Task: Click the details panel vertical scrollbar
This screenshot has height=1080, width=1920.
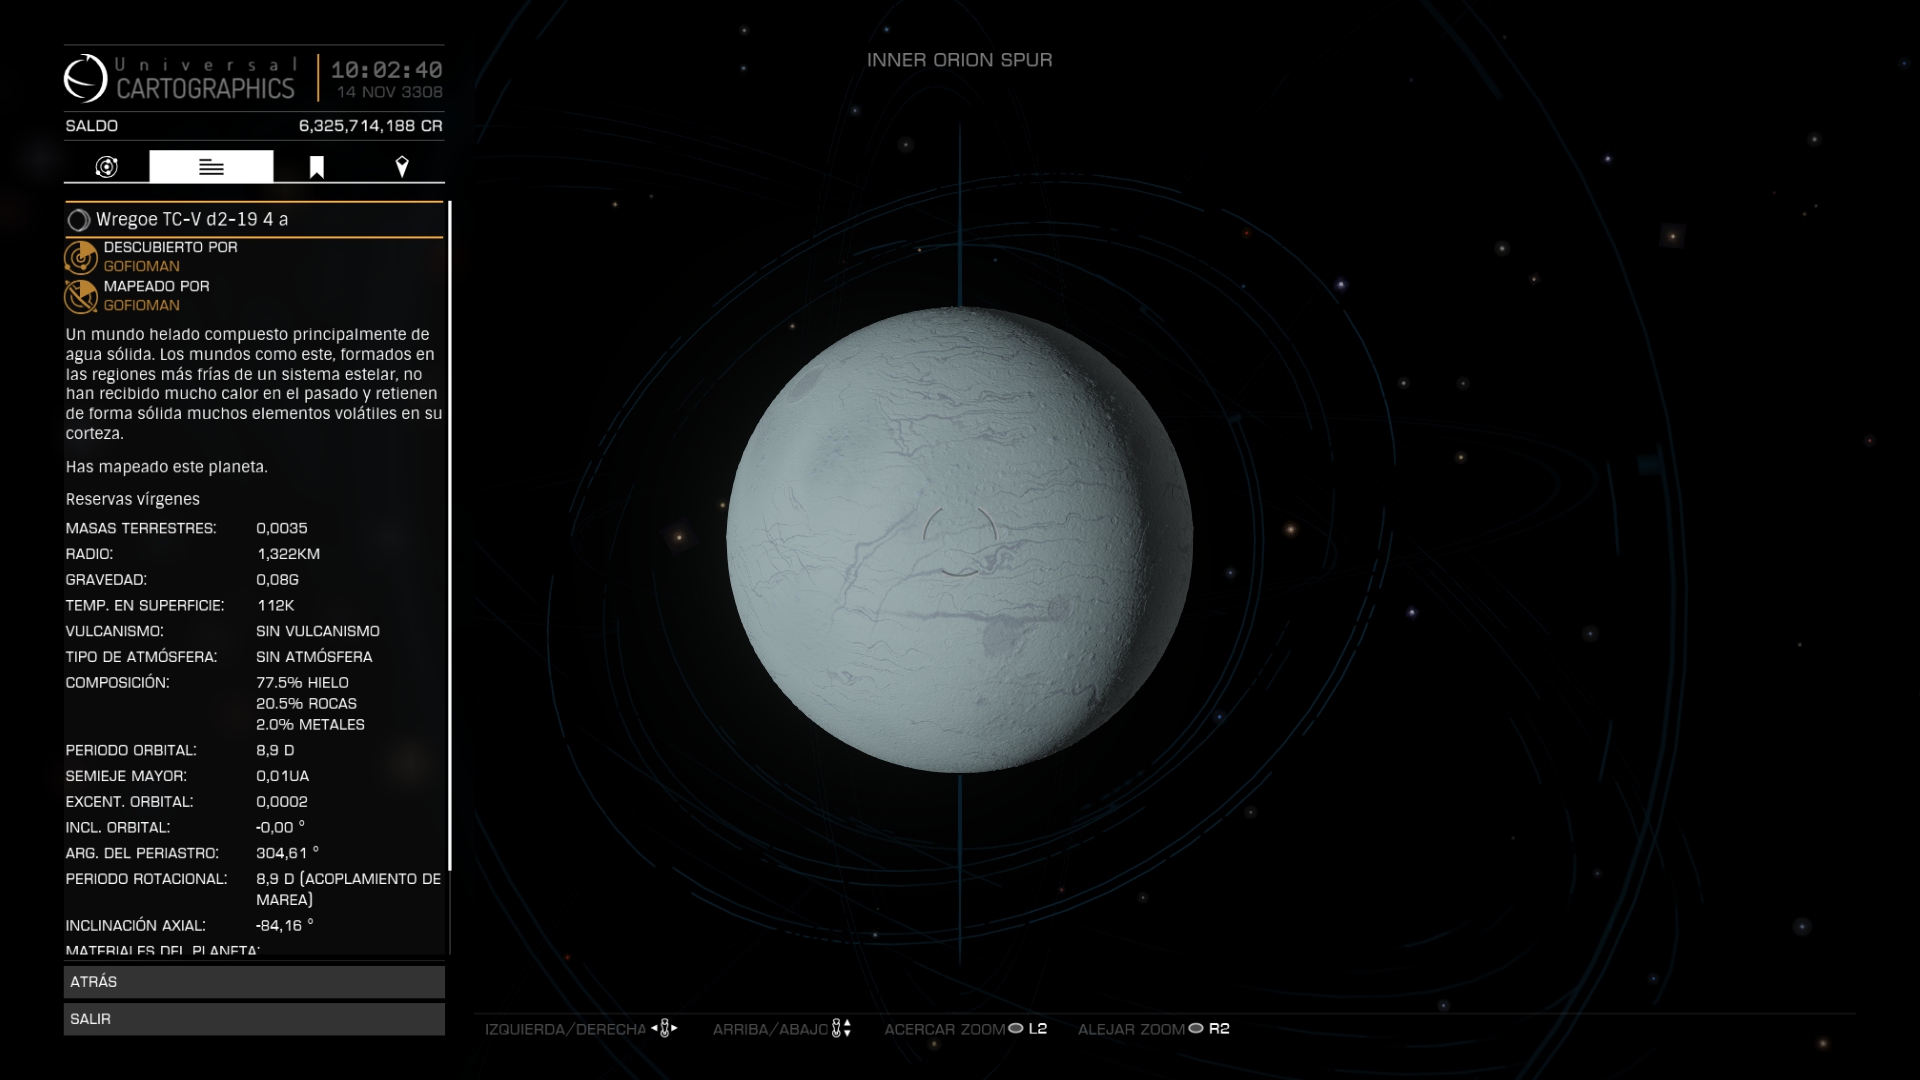Action: [x=450, y=535]
